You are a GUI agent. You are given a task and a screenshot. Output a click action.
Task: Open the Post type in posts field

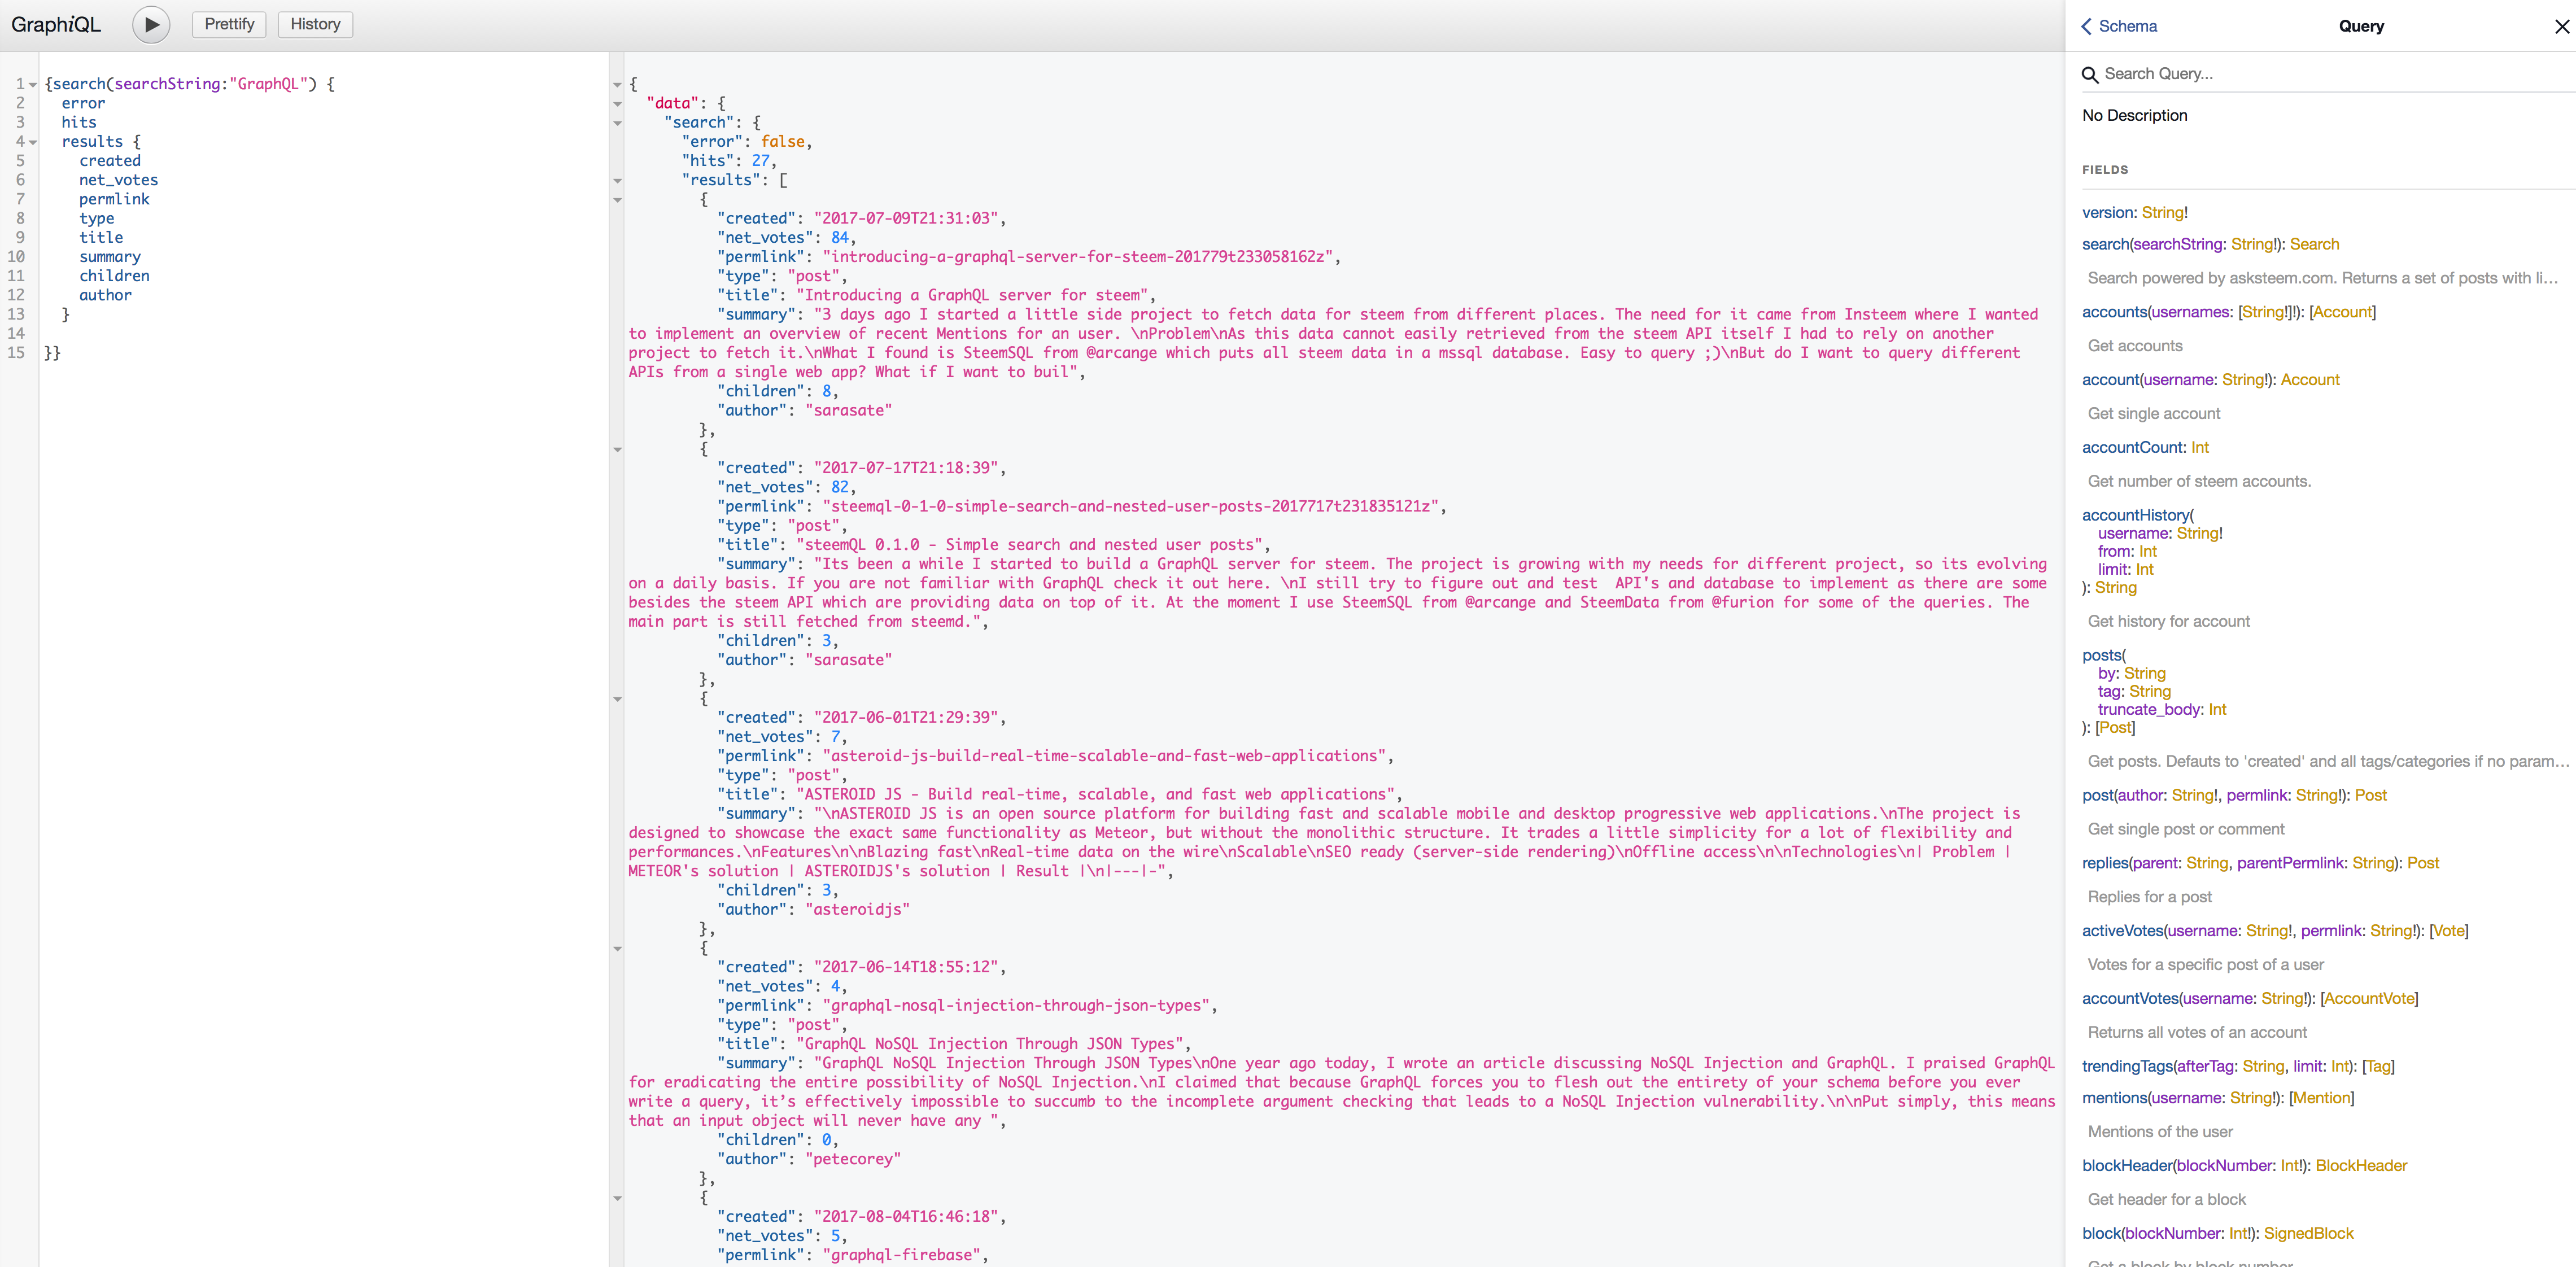[2115, 727]
